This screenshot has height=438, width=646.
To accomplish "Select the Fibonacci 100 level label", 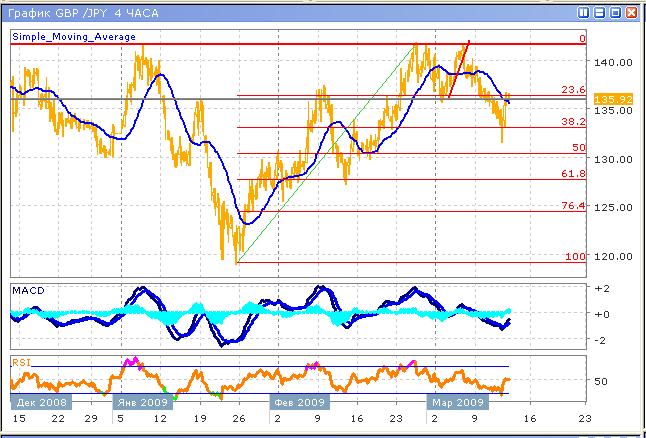I will (575, 256).
